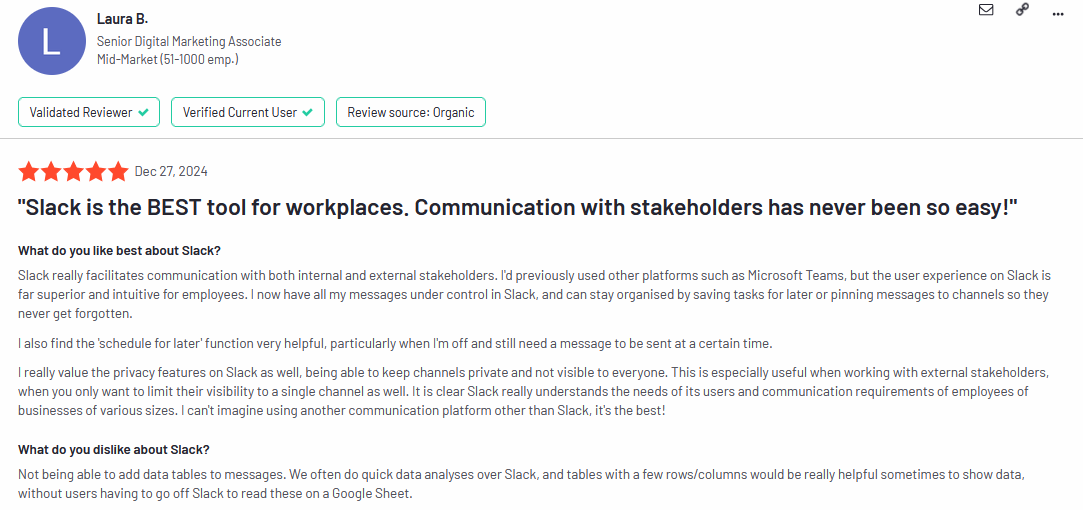Screen dimensions: 1083x510
Task: Click the paragraph starting 'I really value the privacy features'
Action: pyautogui.click(x=534, y=392)
